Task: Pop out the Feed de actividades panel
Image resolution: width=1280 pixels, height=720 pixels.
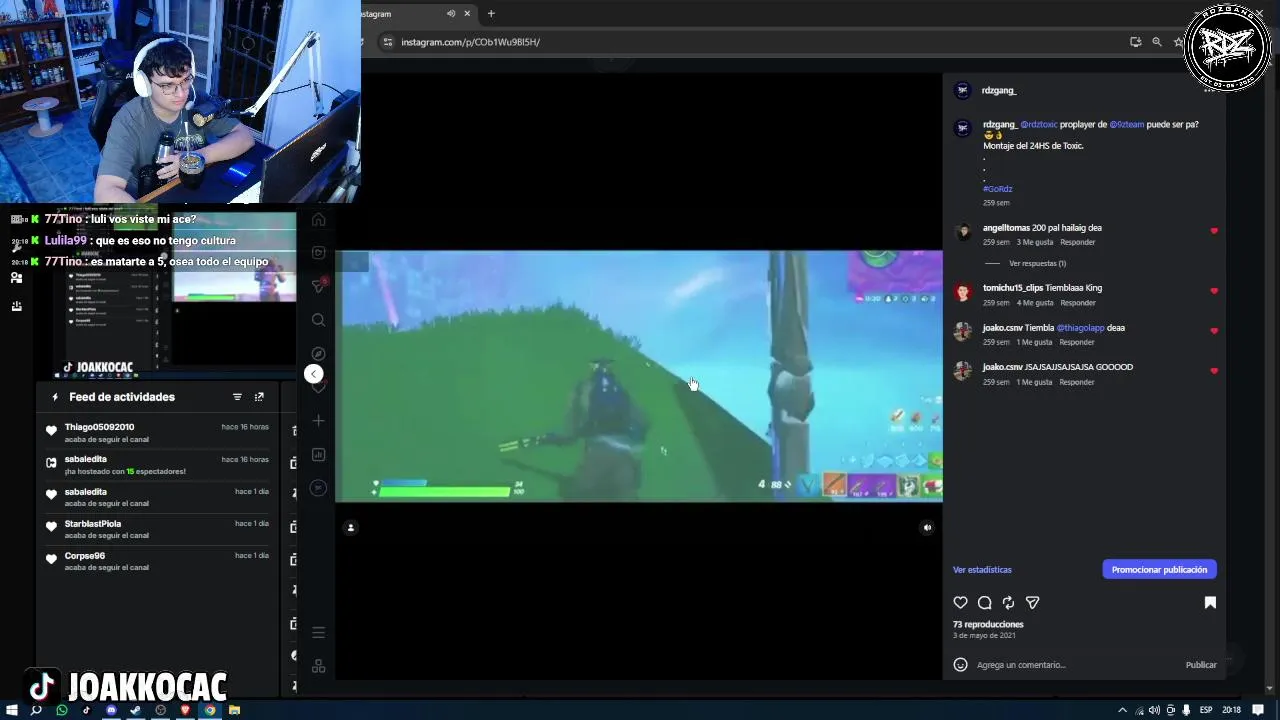Action: [259, 397]
